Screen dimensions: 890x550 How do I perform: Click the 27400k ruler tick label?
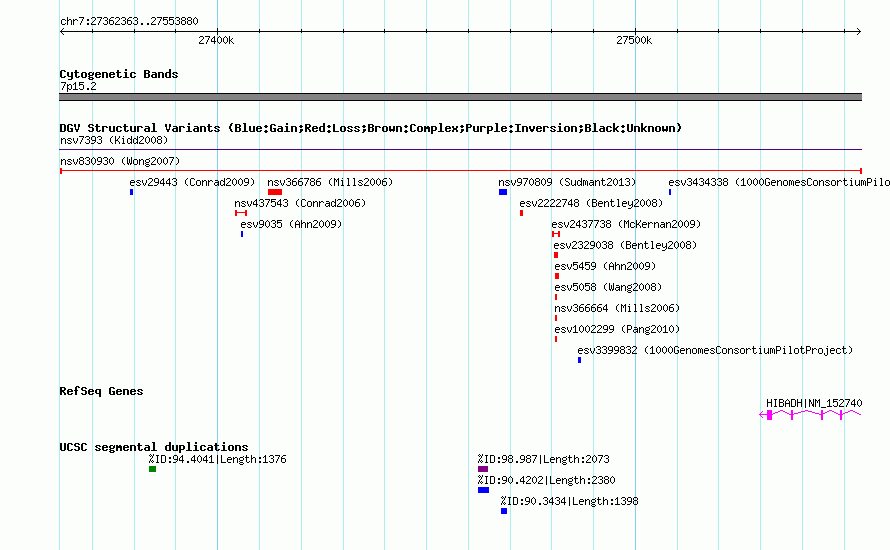click(216, 40)
